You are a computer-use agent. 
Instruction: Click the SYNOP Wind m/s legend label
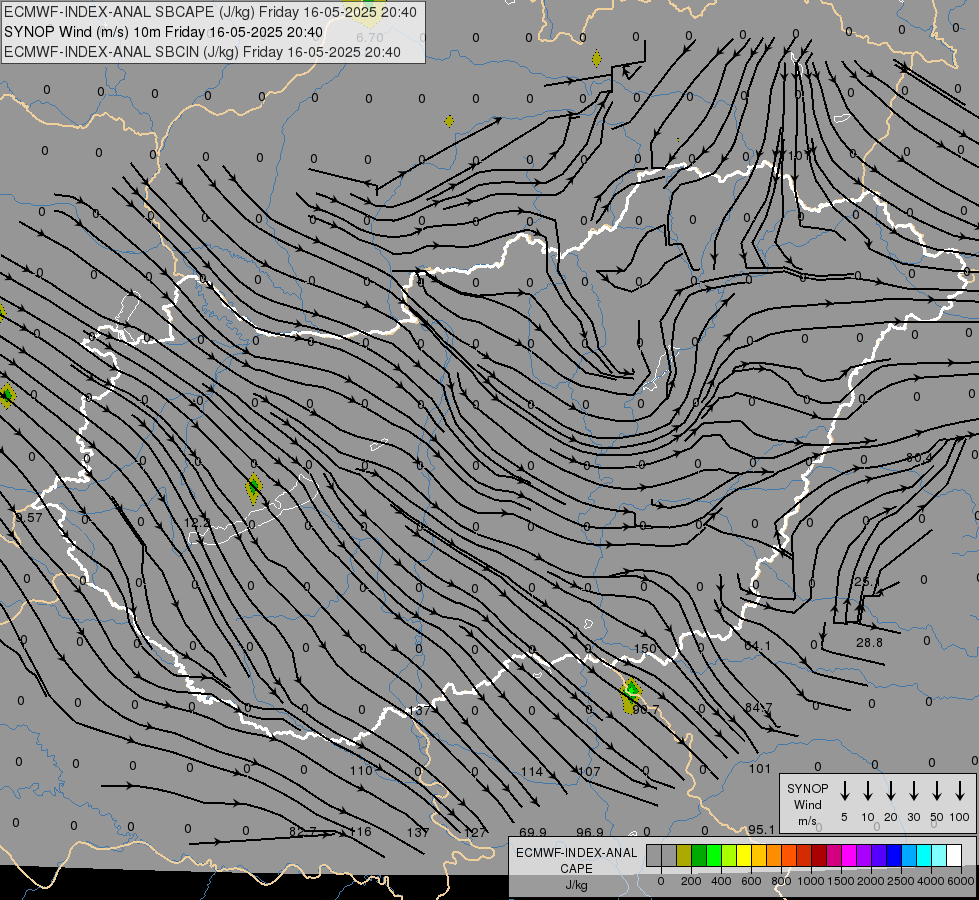click(807, 804)
